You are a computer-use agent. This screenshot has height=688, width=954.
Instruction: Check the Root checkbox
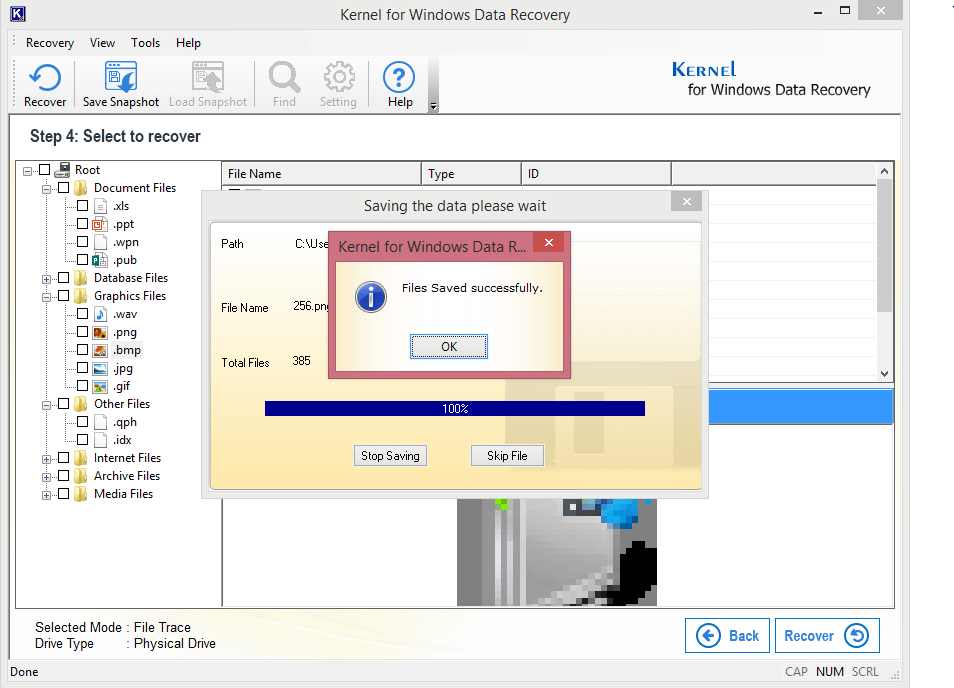coord(44,170)
